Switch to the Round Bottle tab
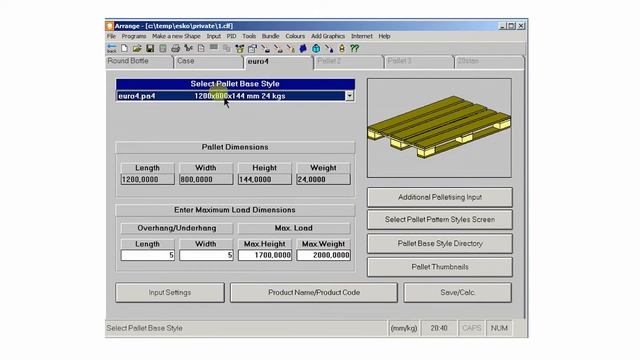 (x=139, y=61)
